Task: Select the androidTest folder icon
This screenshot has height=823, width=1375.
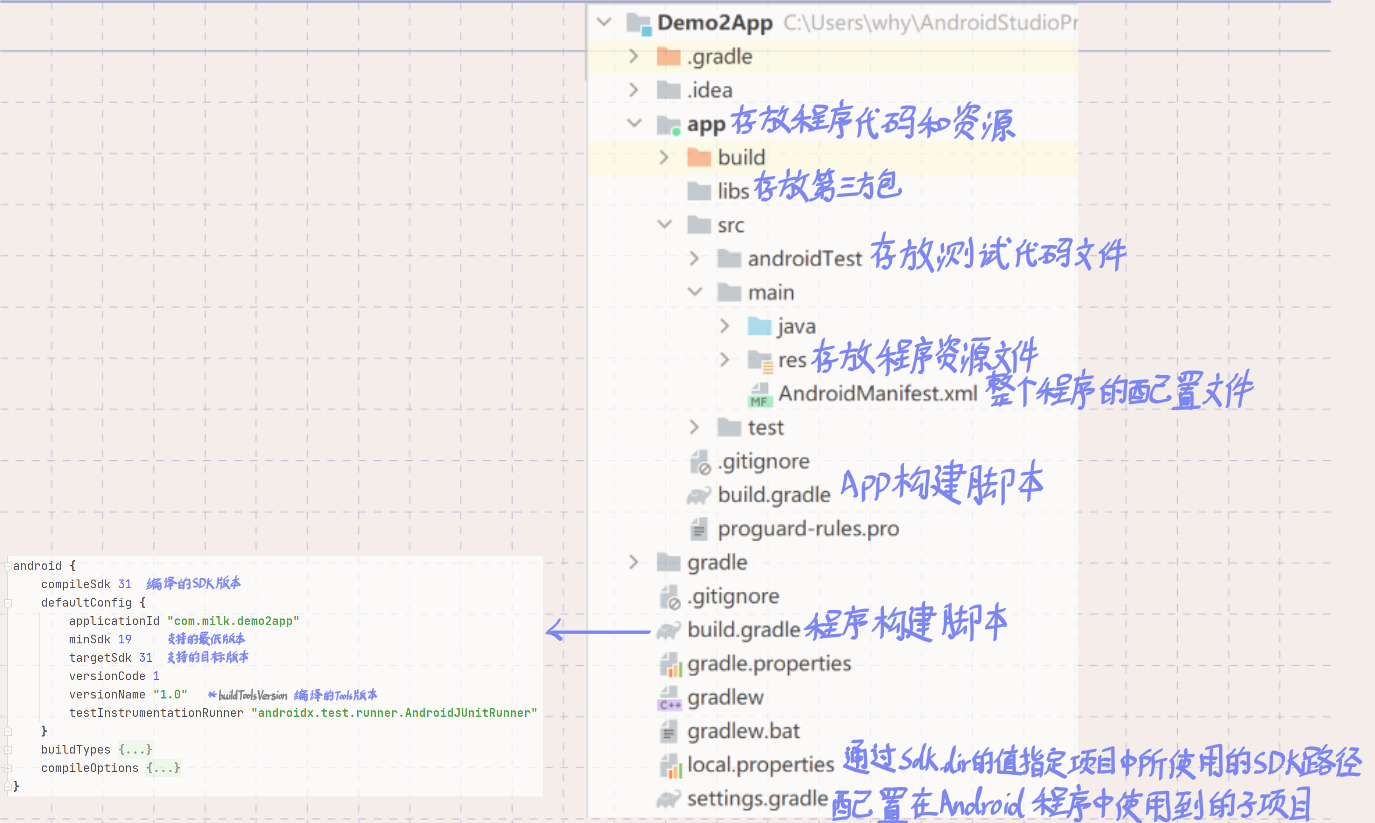Action: [x=729, y=259]
